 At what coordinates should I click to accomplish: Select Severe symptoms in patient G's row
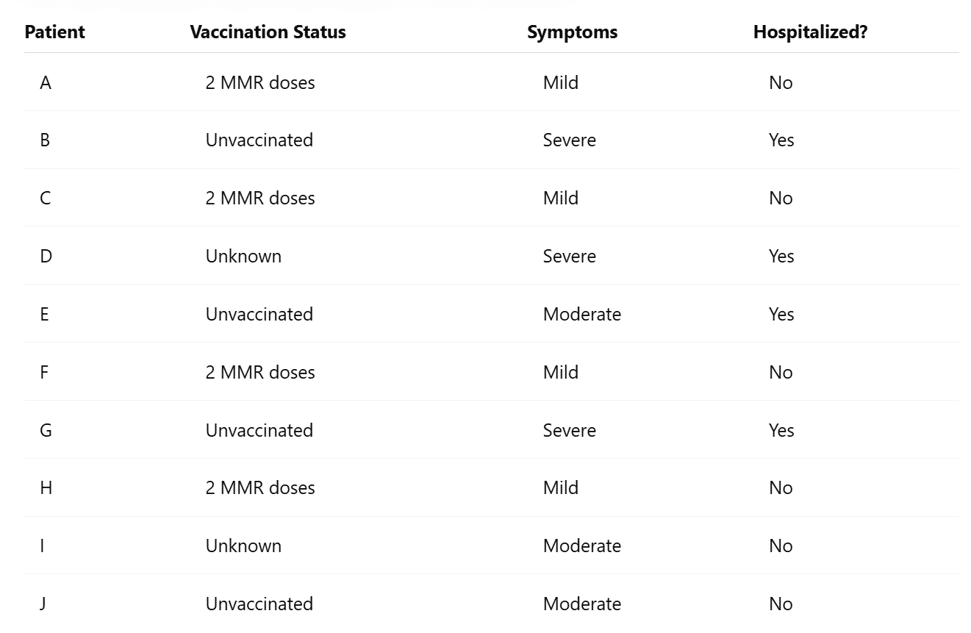pos(569,430)
